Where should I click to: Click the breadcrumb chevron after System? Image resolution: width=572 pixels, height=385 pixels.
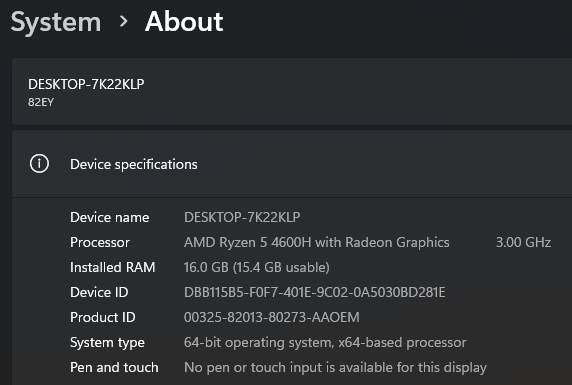coord(124,22)
